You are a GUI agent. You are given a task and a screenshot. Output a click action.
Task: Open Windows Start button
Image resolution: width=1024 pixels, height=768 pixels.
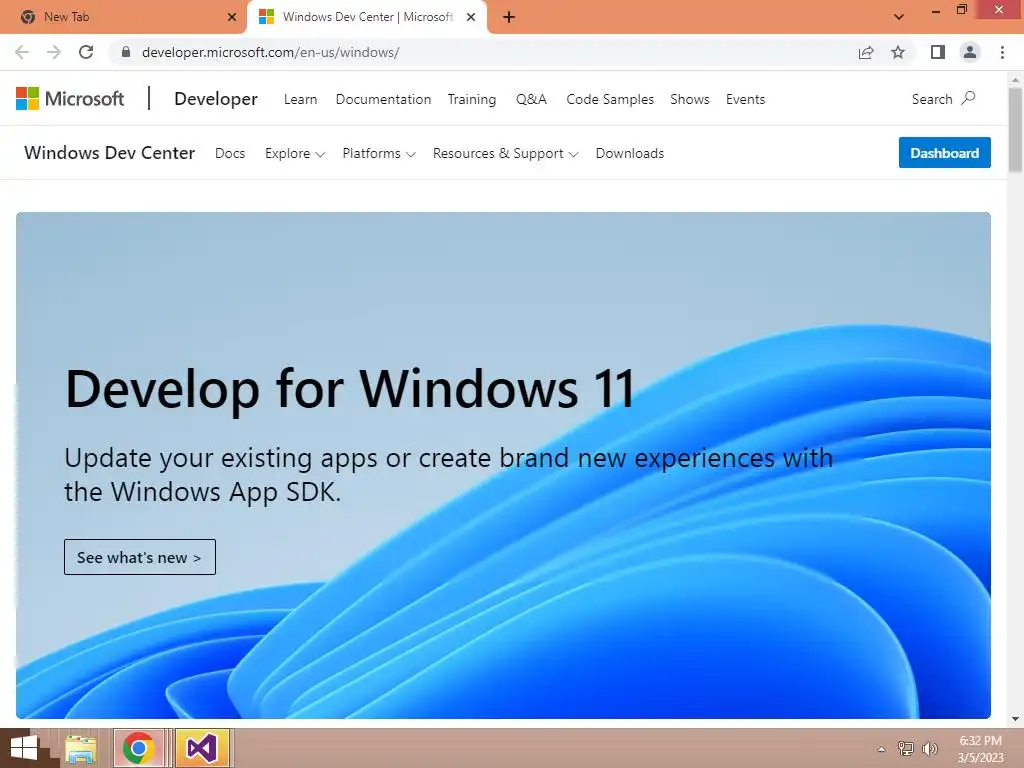[24, 748]
